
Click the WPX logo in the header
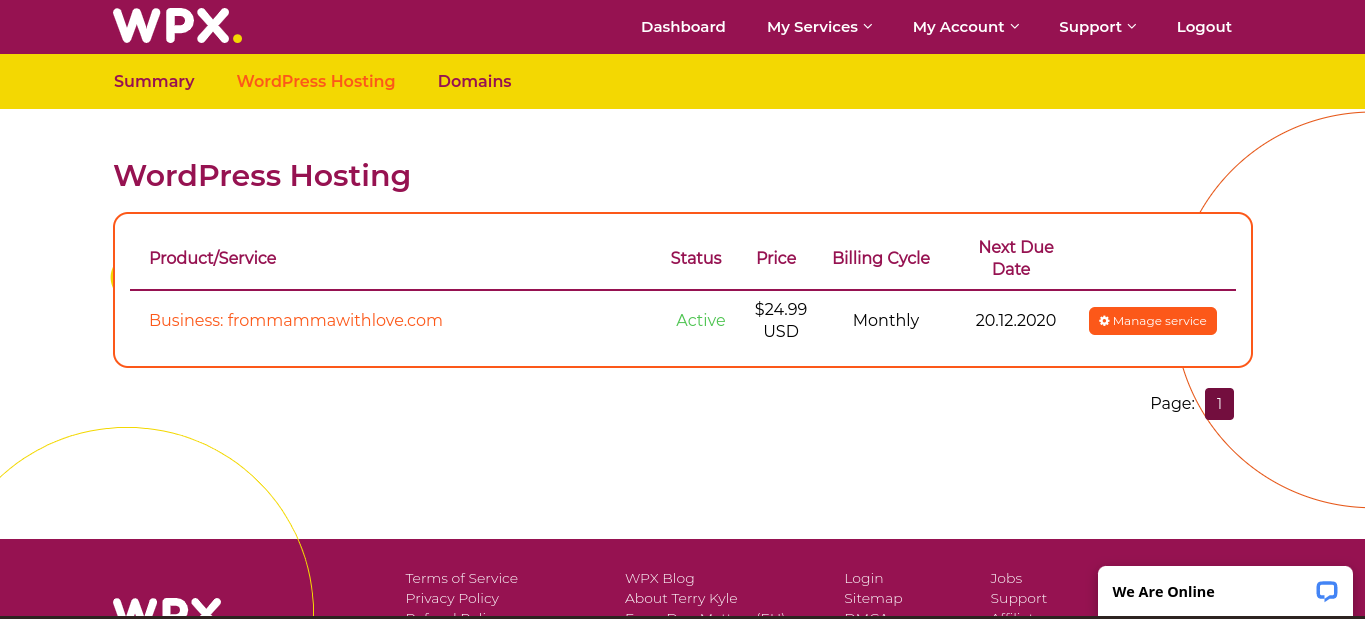coord(177,26)
